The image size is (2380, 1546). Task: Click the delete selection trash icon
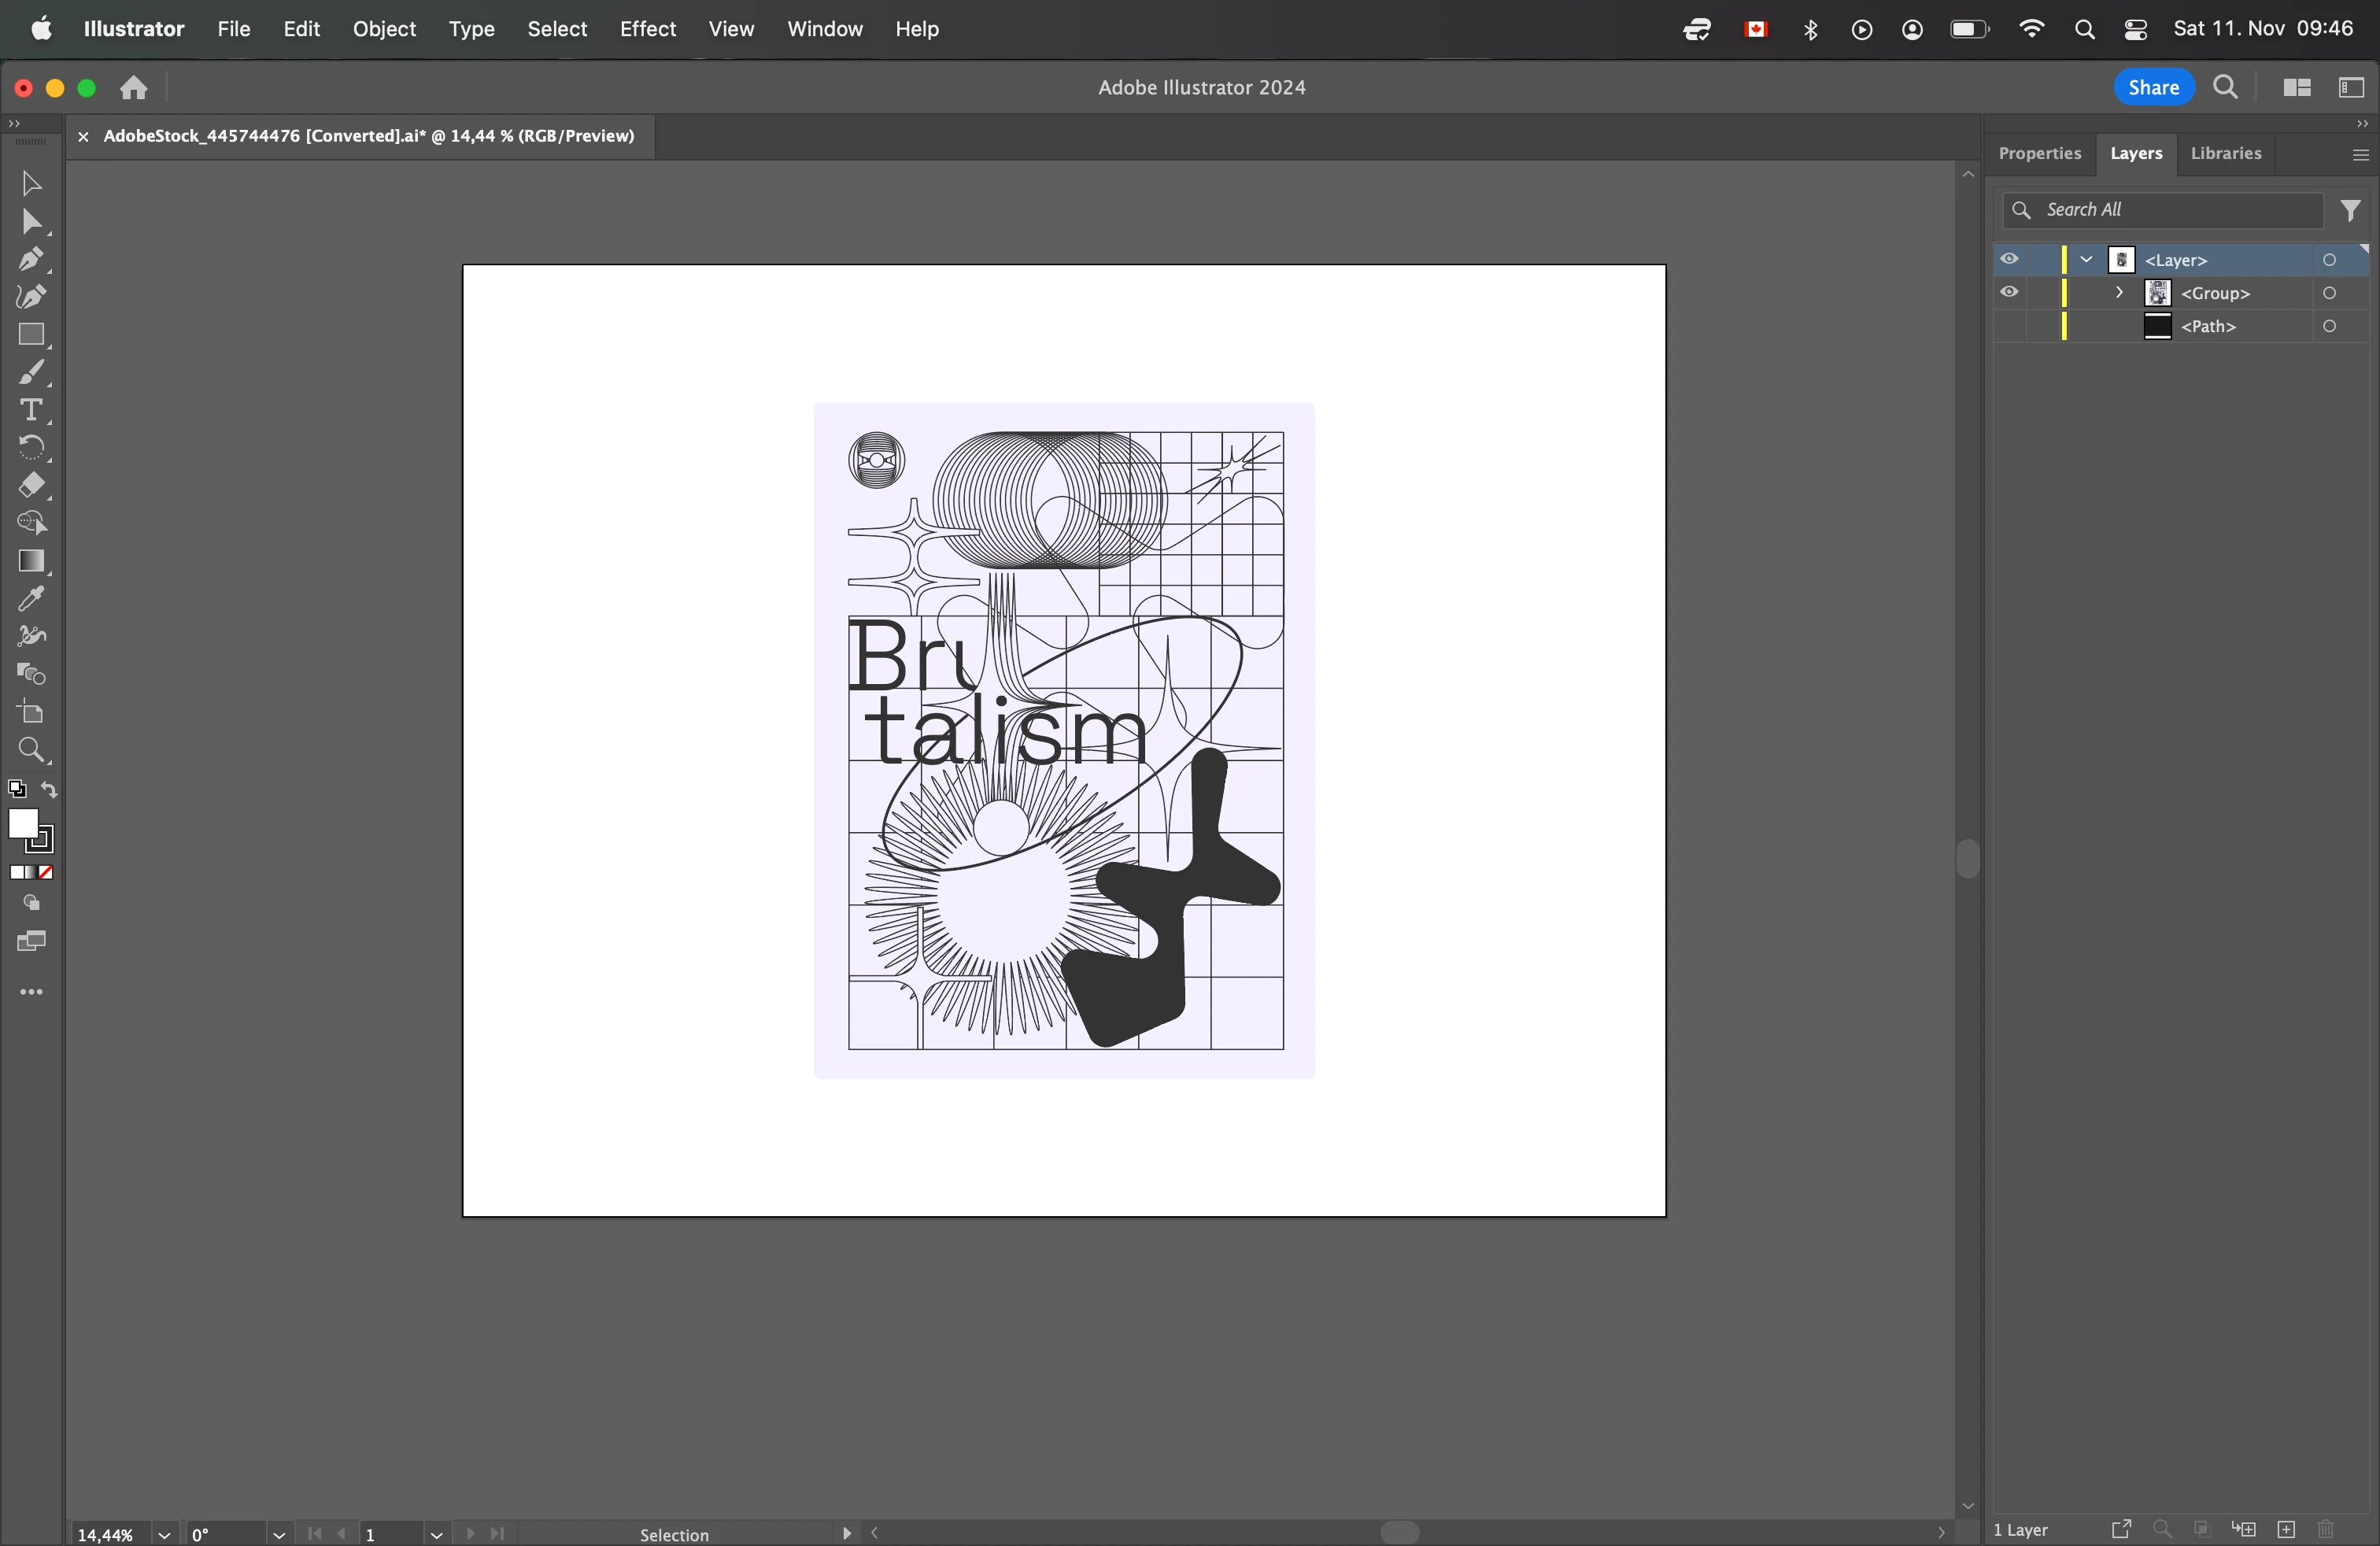click(x=2325, y=1529)
